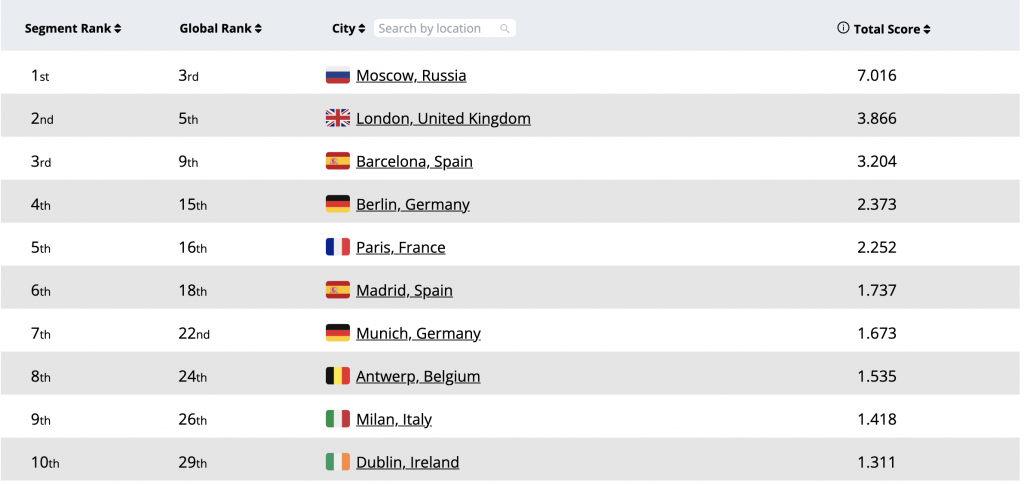Click the French flag icon beside Paris

pyautogui.click(x=338, y=248)
